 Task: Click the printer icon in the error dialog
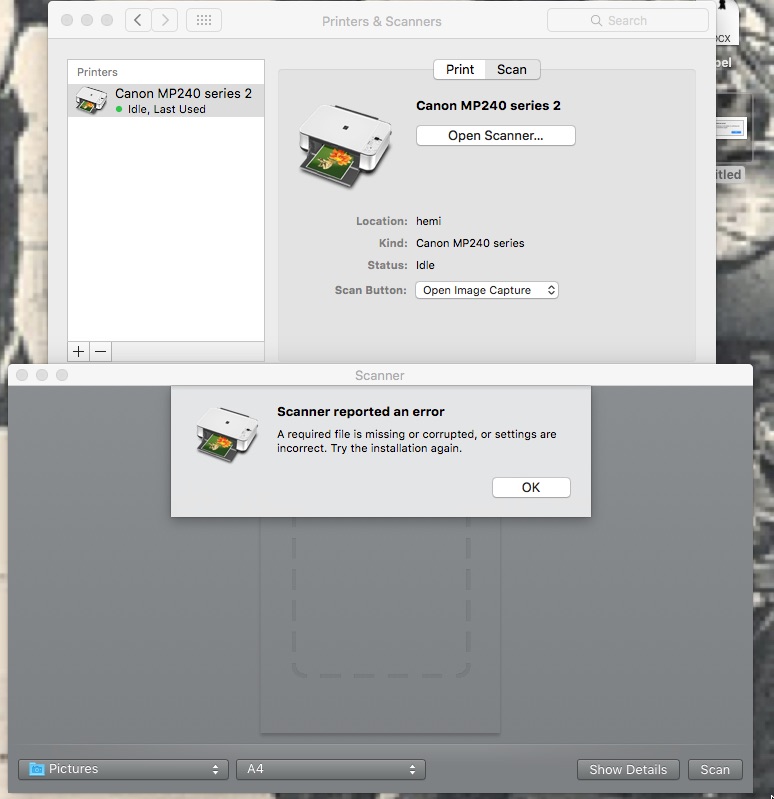tap(227, 435)
